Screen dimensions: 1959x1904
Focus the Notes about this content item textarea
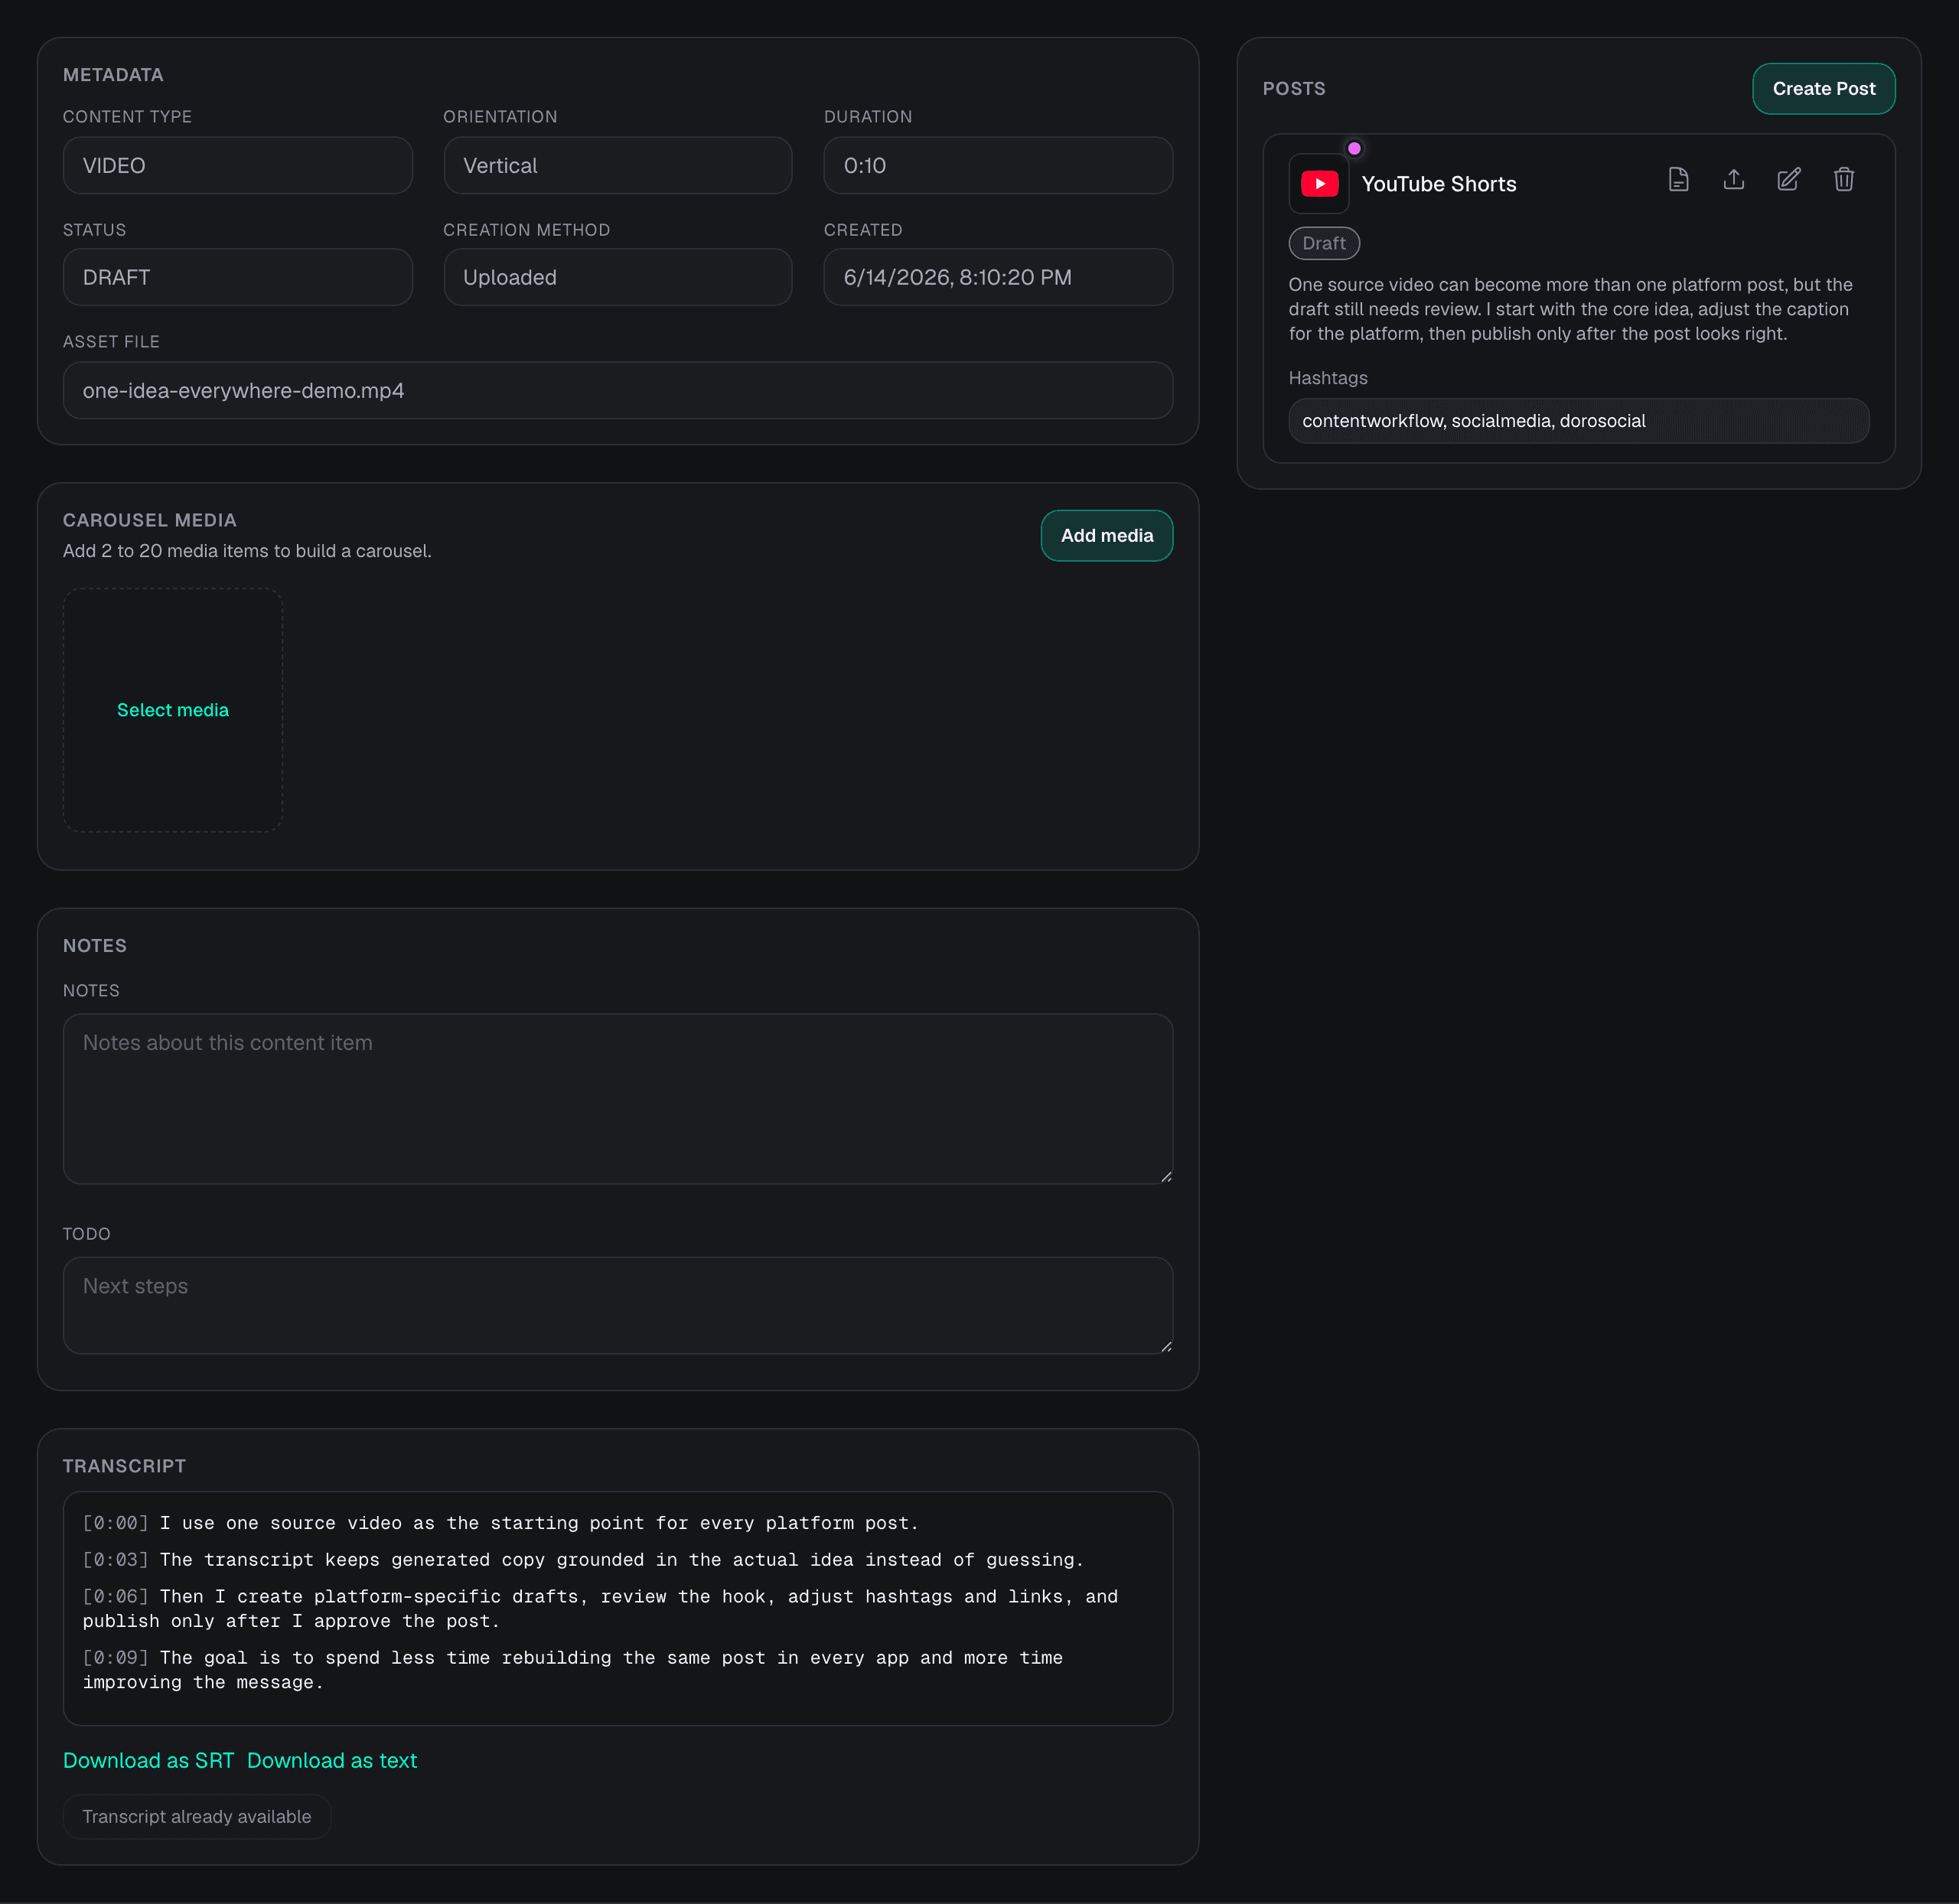point(617,1099)
